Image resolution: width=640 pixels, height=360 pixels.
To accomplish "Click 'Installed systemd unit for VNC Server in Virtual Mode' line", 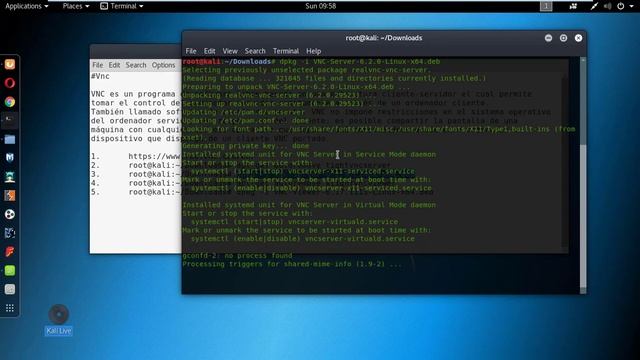I will pyautogui.click(x=309, y=205).
